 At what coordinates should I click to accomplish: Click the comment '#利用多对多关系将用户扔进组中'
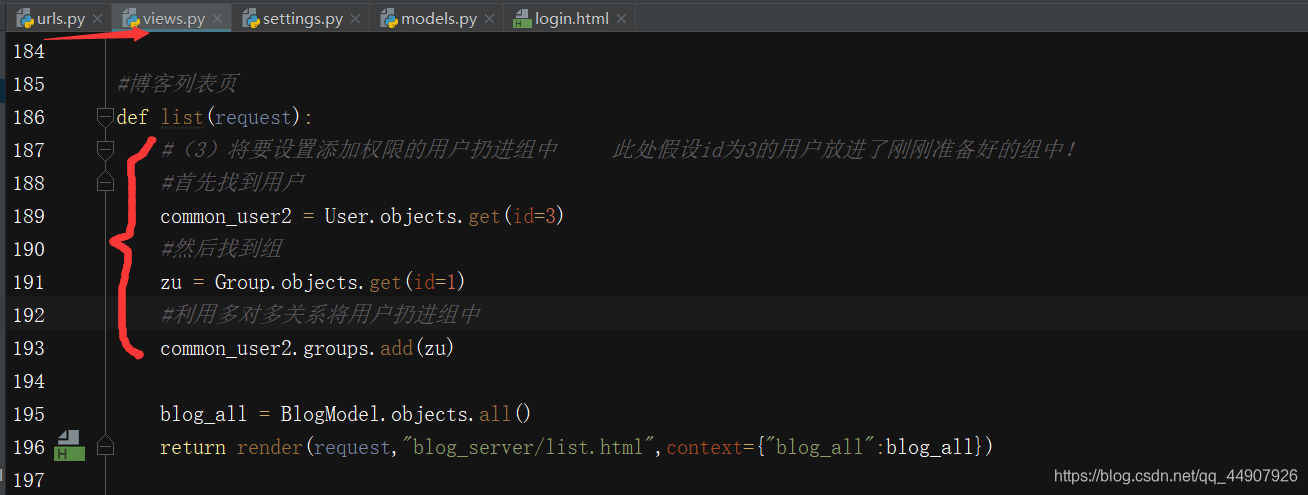point(320,315)
